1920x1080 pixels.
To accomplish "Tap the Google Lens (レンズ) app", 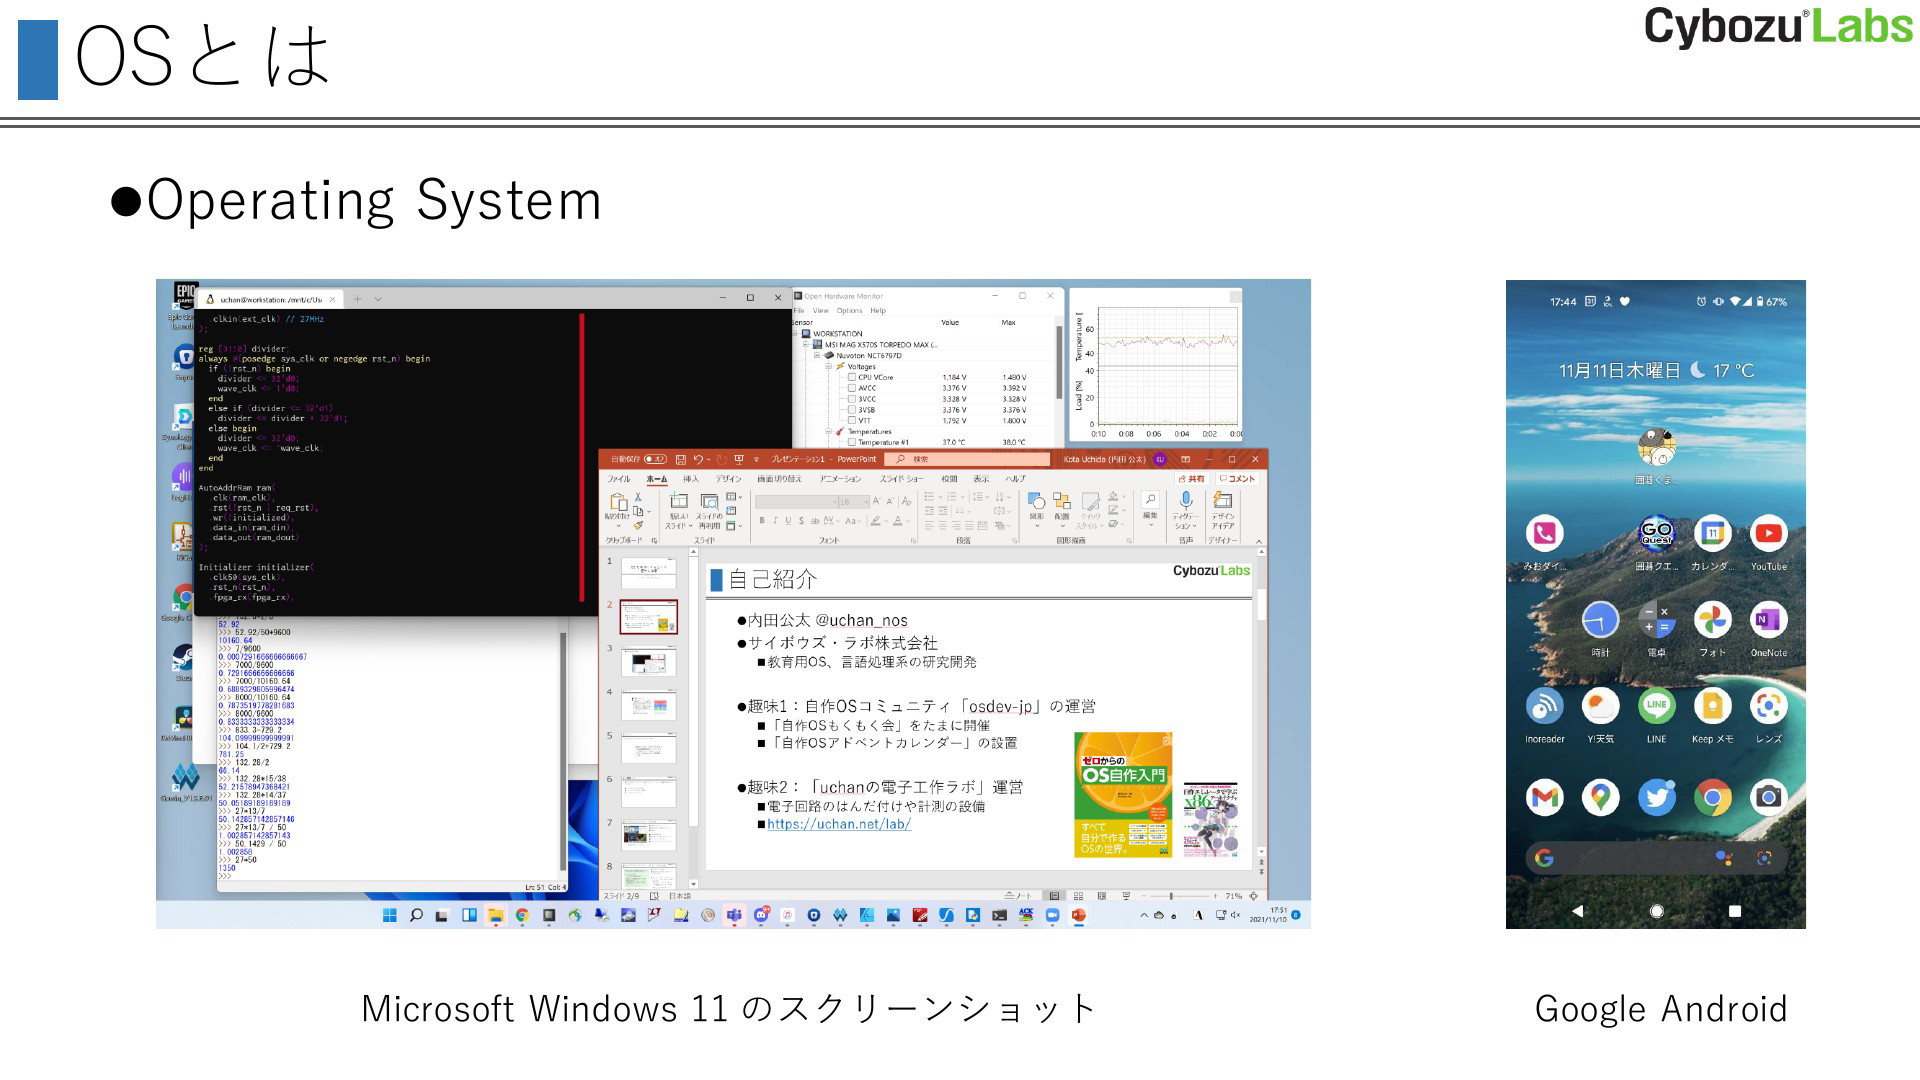I will point(1768,706).
